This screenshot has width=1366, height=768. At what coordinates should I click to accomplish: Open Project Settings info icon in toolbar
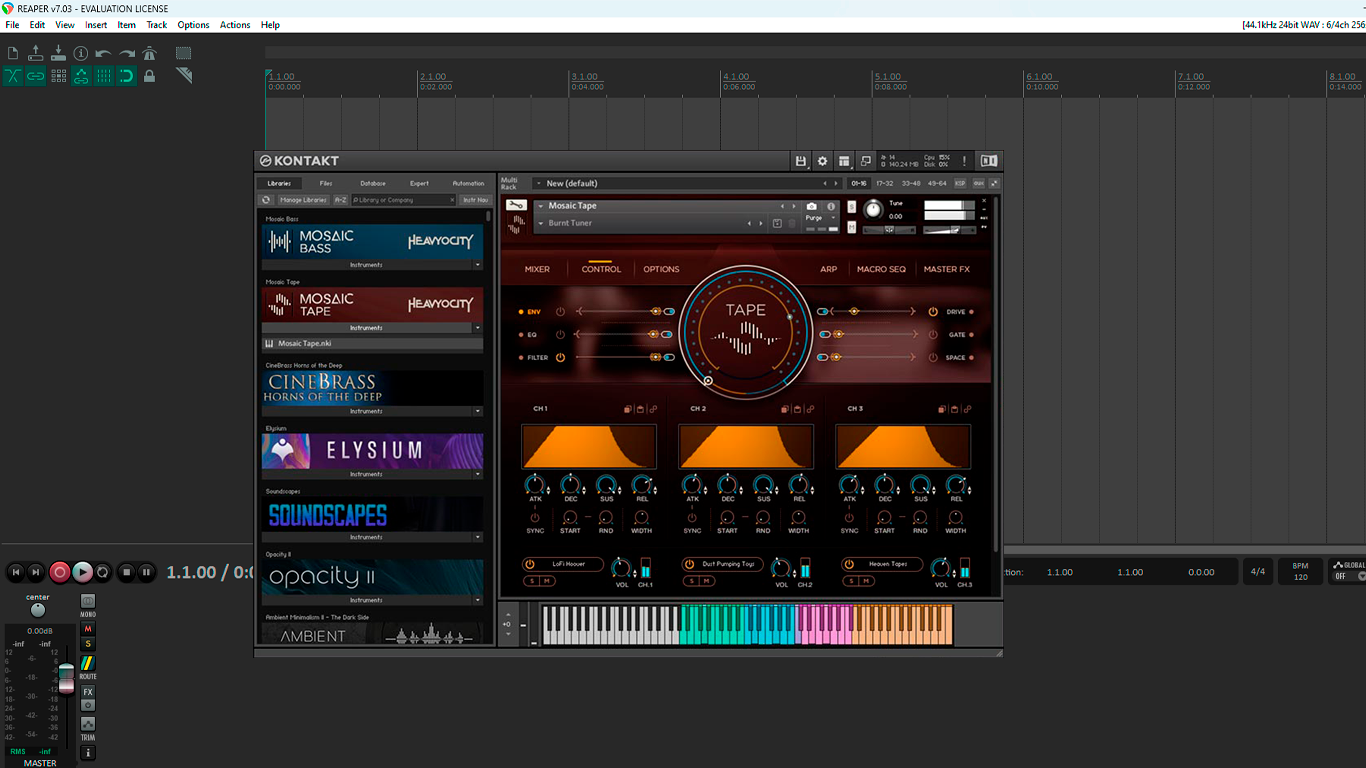pos(81,53)
